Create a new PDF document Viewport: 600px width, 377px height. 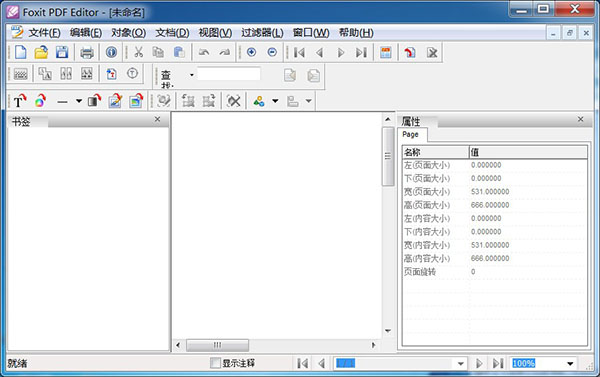pos(20,52)
